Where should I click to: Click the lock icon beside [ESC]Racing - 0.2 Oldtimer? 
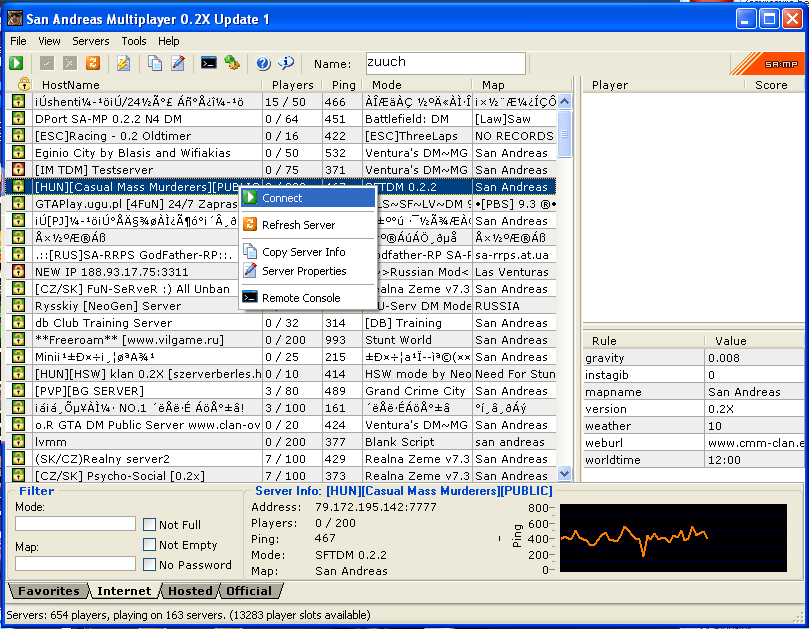pos(19,136)
